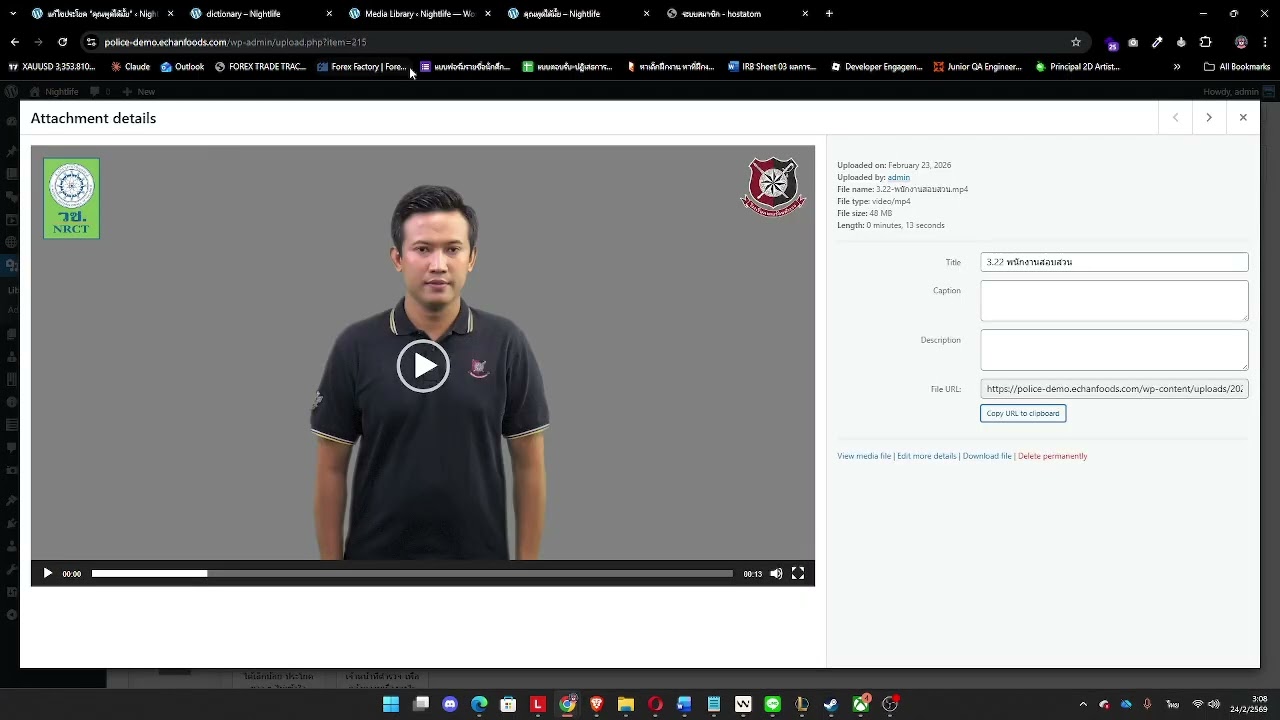The image size is (1280, 720).
Task: Open Google Chrome from the taskbar
Action: pos(567,705)
